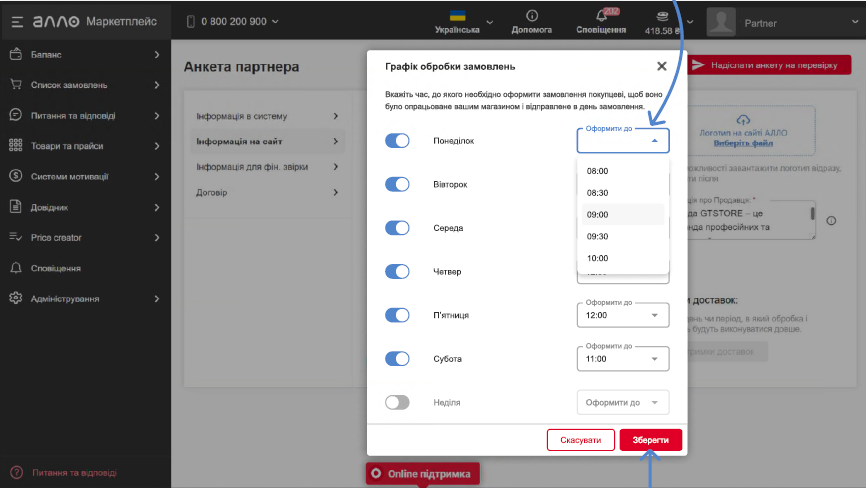Open the Субота time dropdown

click(622, 358)
